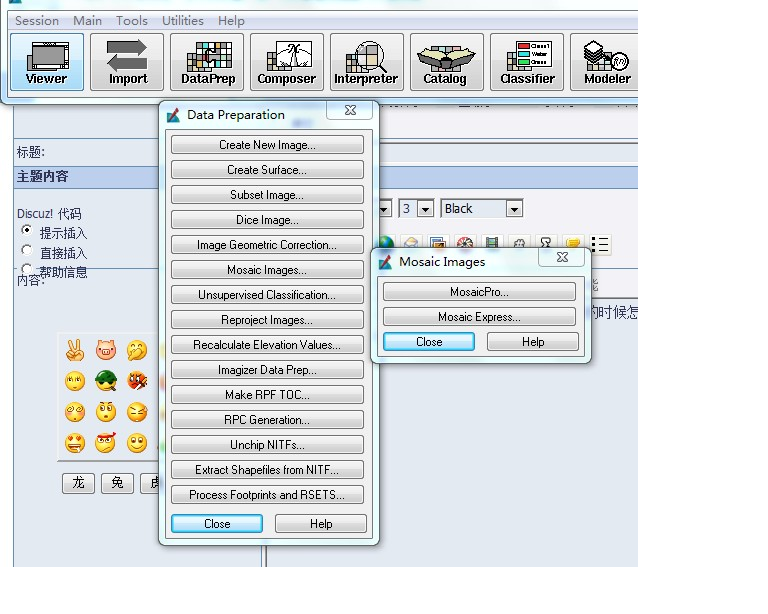Click the bullet list editor icon

click(600, 244)
